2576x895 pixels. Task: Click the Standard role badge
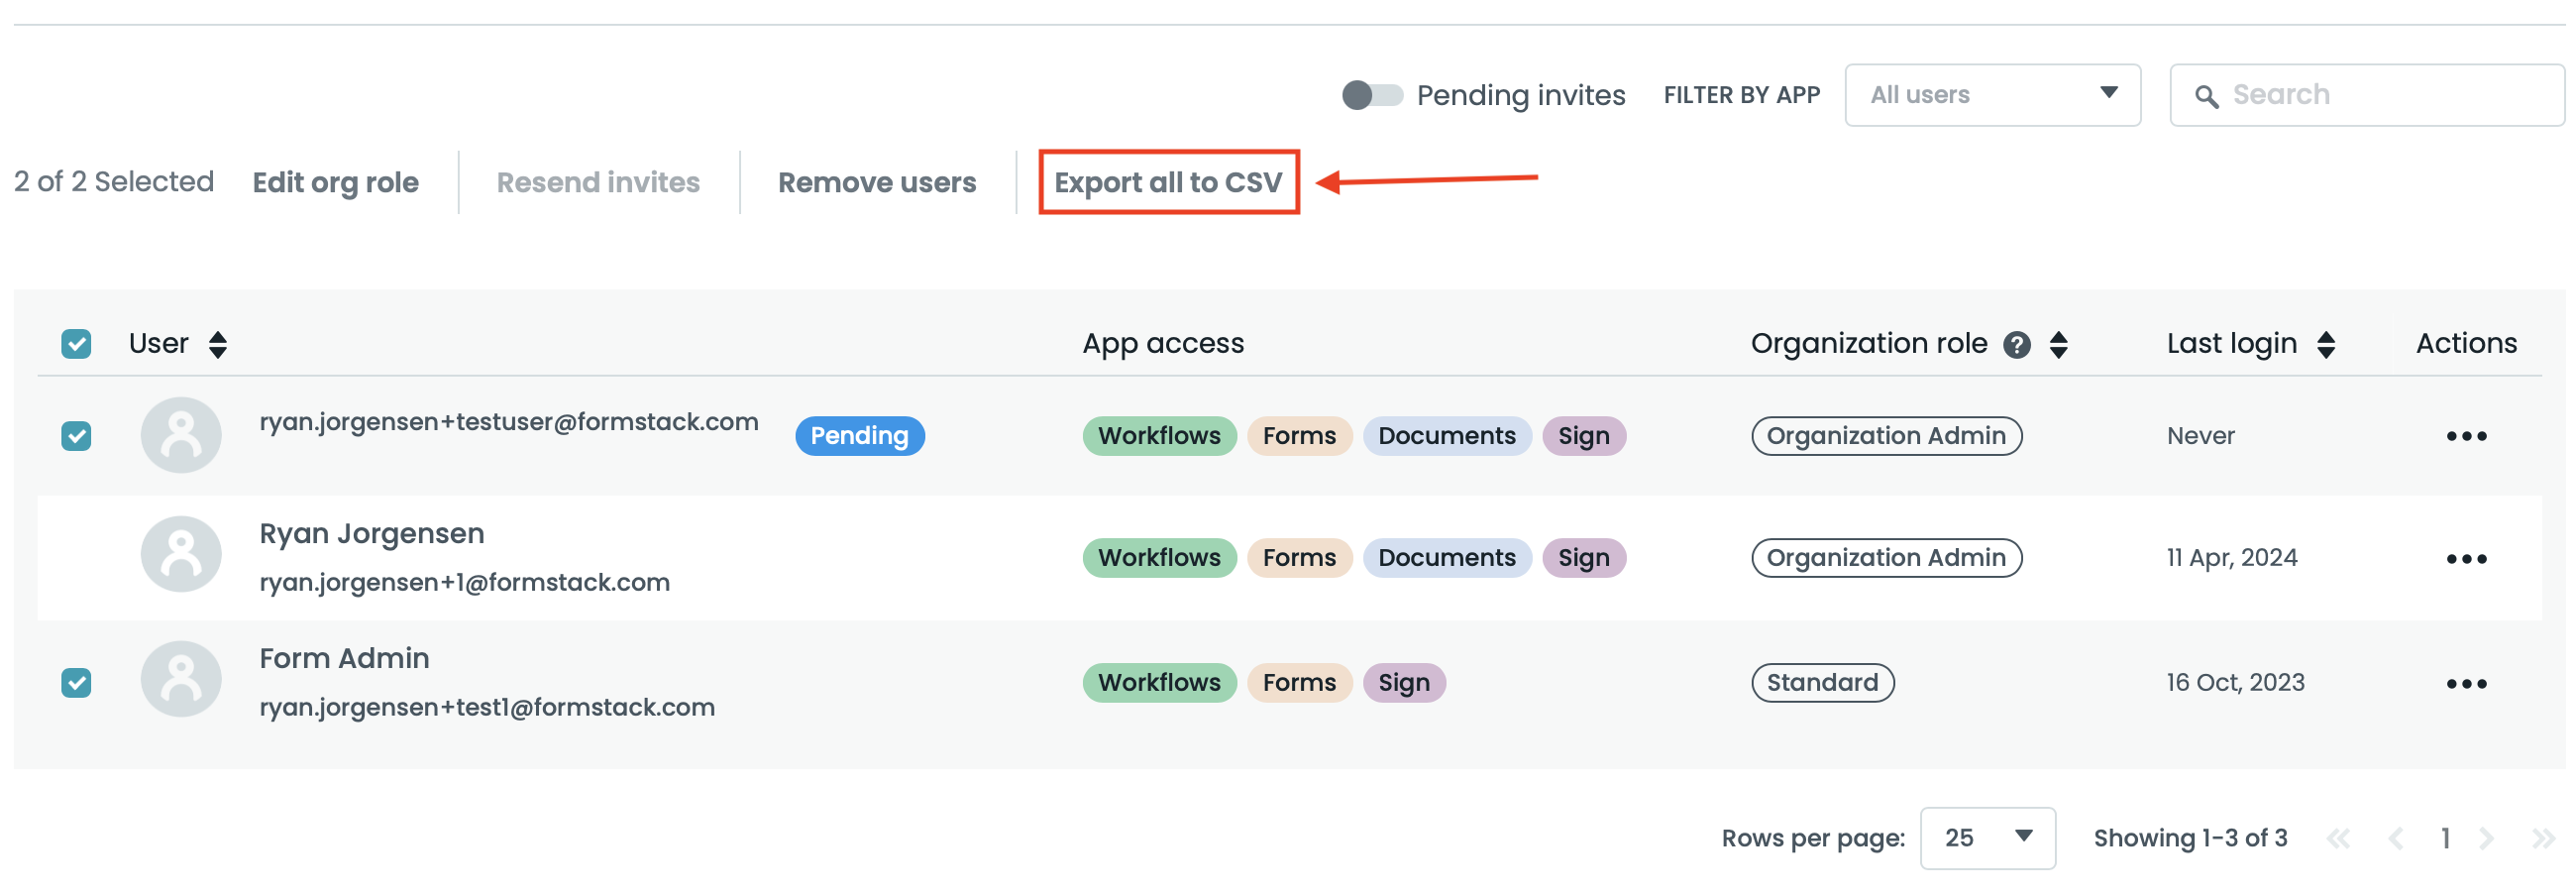point(1821,683)
